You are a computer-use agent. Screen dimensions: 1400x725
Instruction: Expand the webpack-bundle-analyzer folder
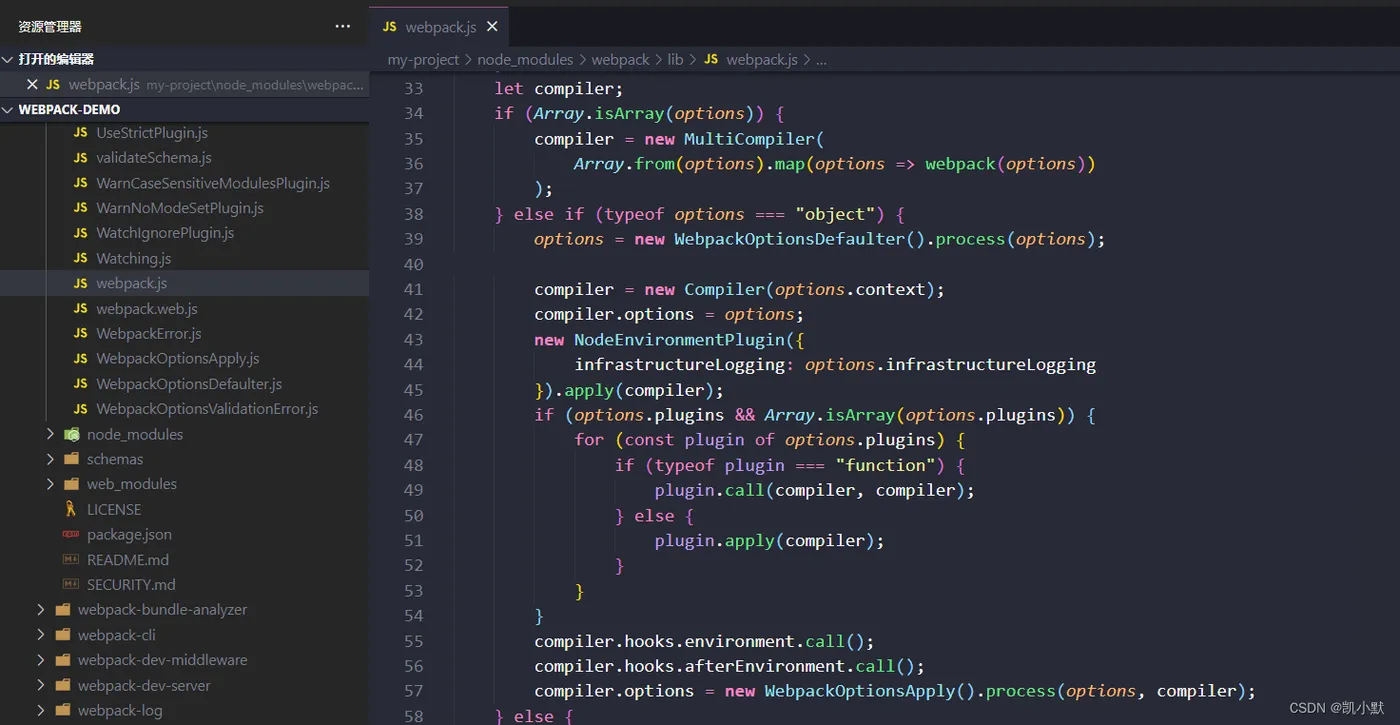41,610
